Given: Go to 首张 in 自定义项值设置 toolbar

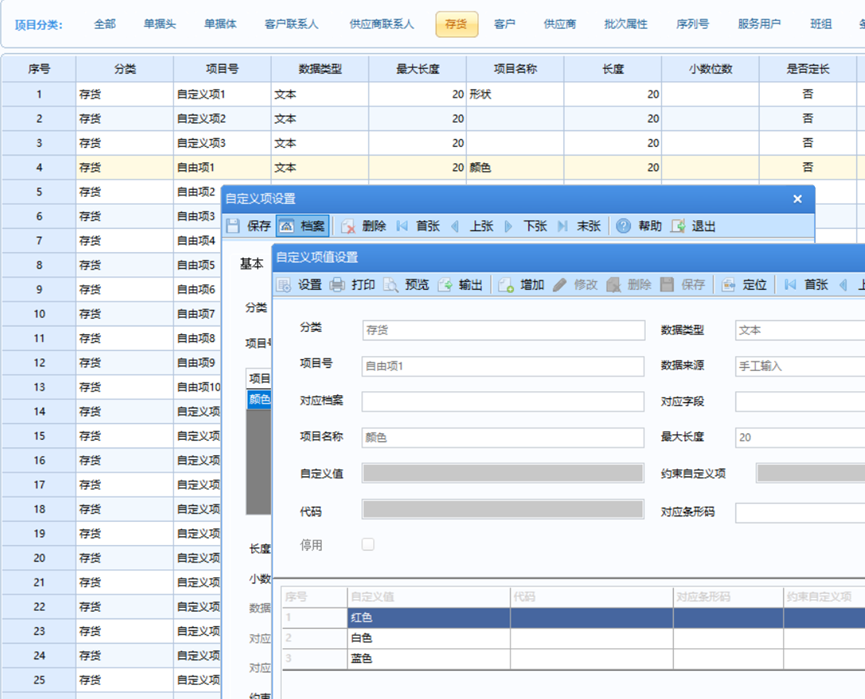Looking at the screenshot, I should click(x=806, y=285).
